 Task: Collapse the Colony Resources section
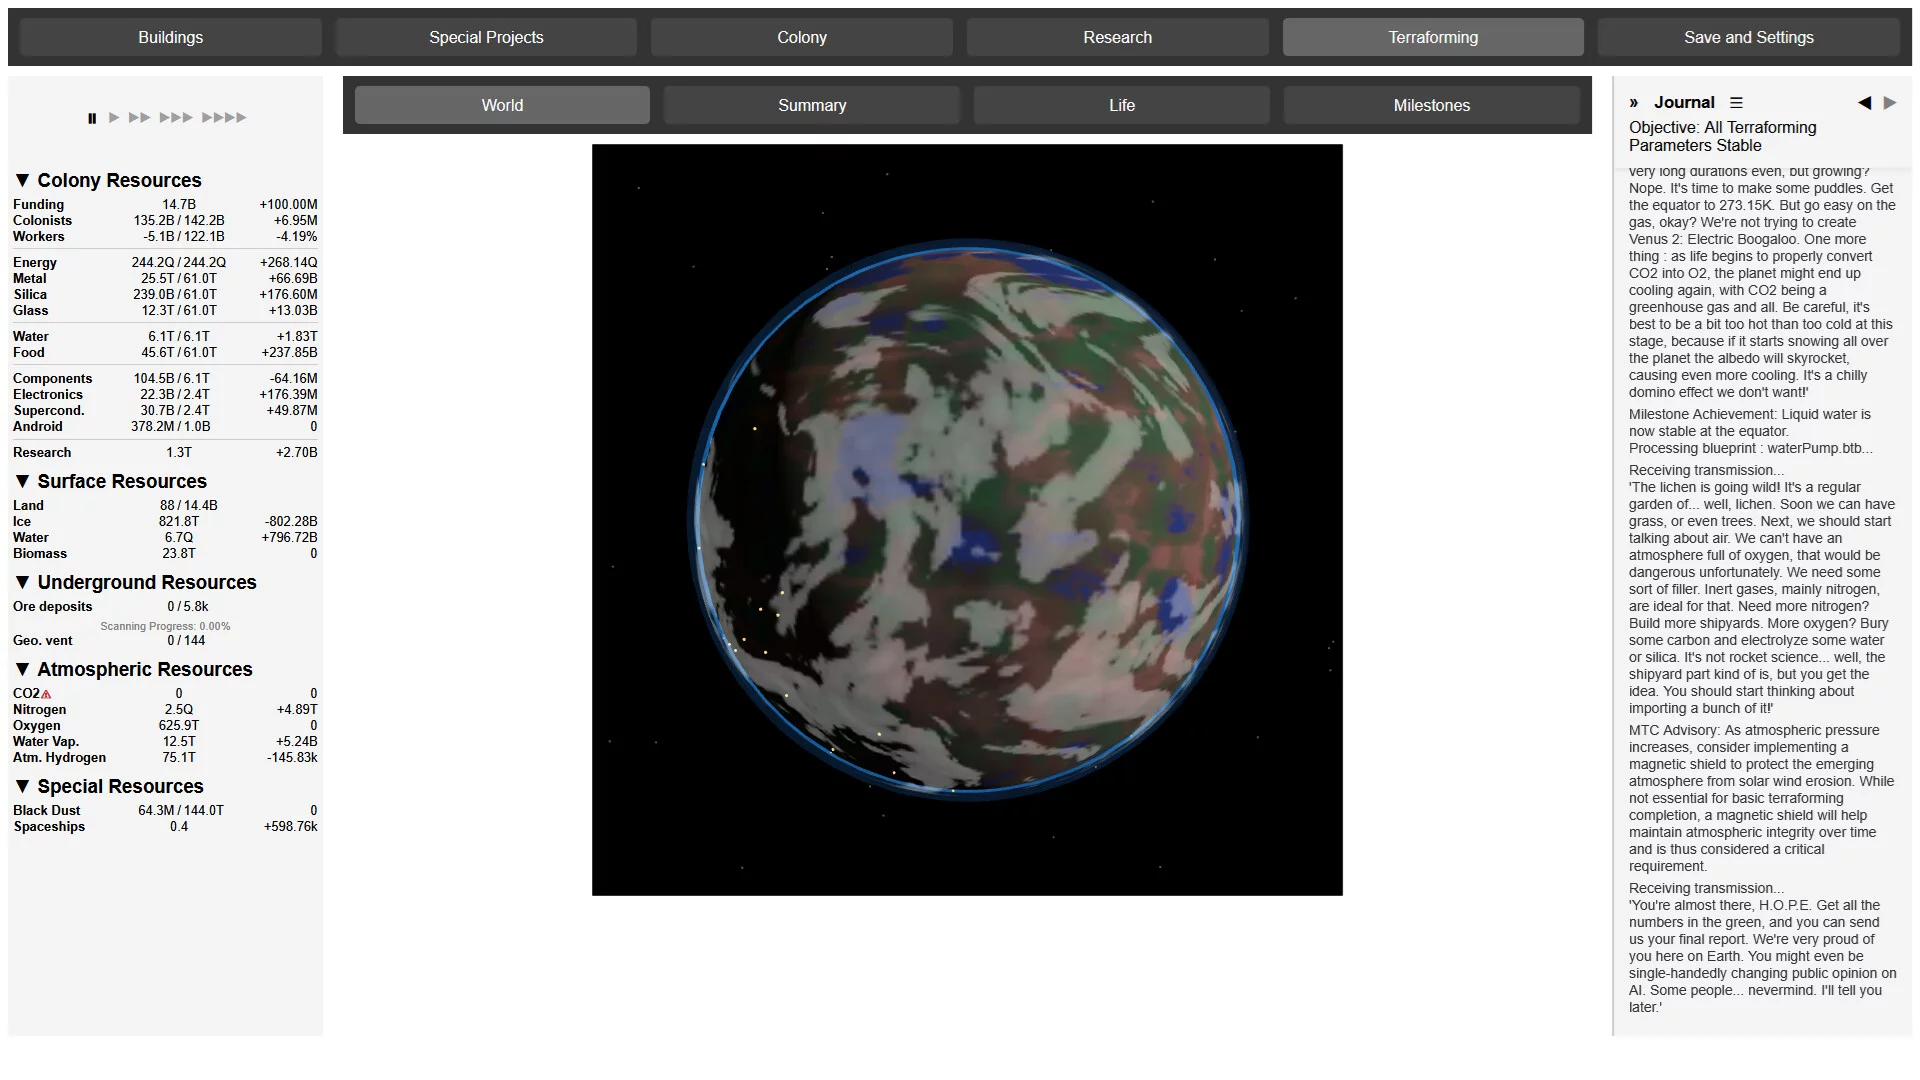[22, 180]
